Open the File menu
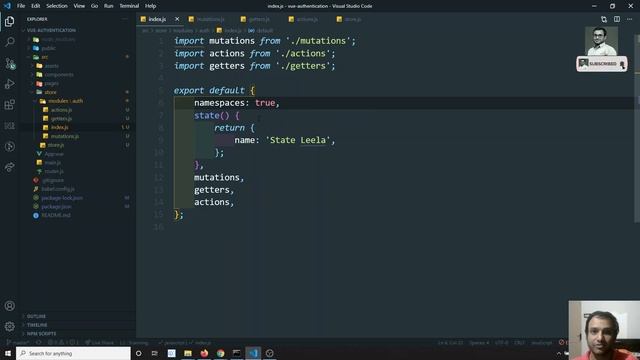The height and width of the screenshot is (360, 640). (x=21, y=6)
